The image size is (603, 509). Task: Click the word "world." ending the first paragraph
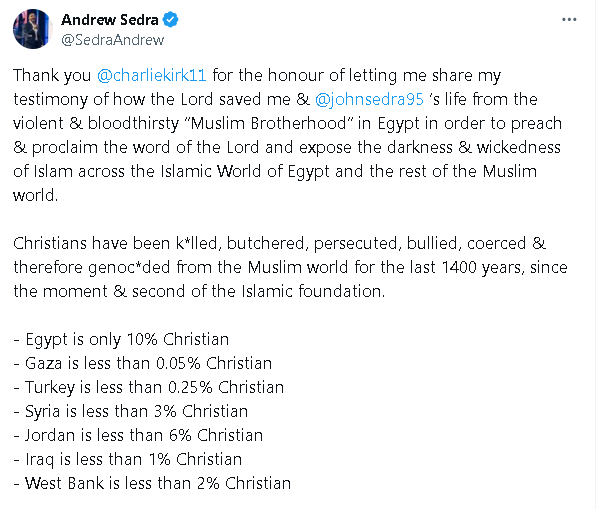(35, 195)
